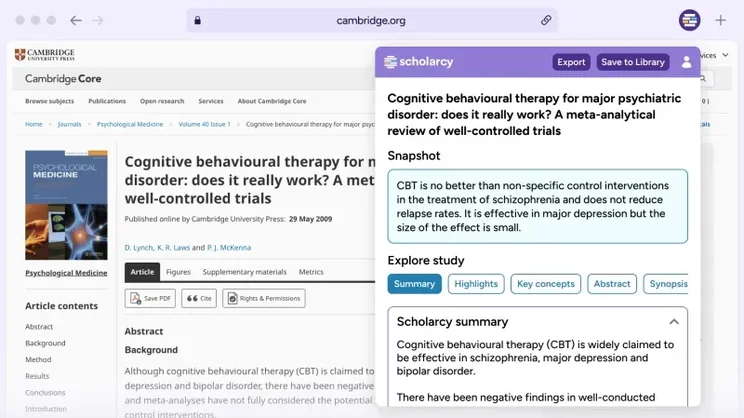Collapse the Scholarcy summary section

(x=674, y=322)
